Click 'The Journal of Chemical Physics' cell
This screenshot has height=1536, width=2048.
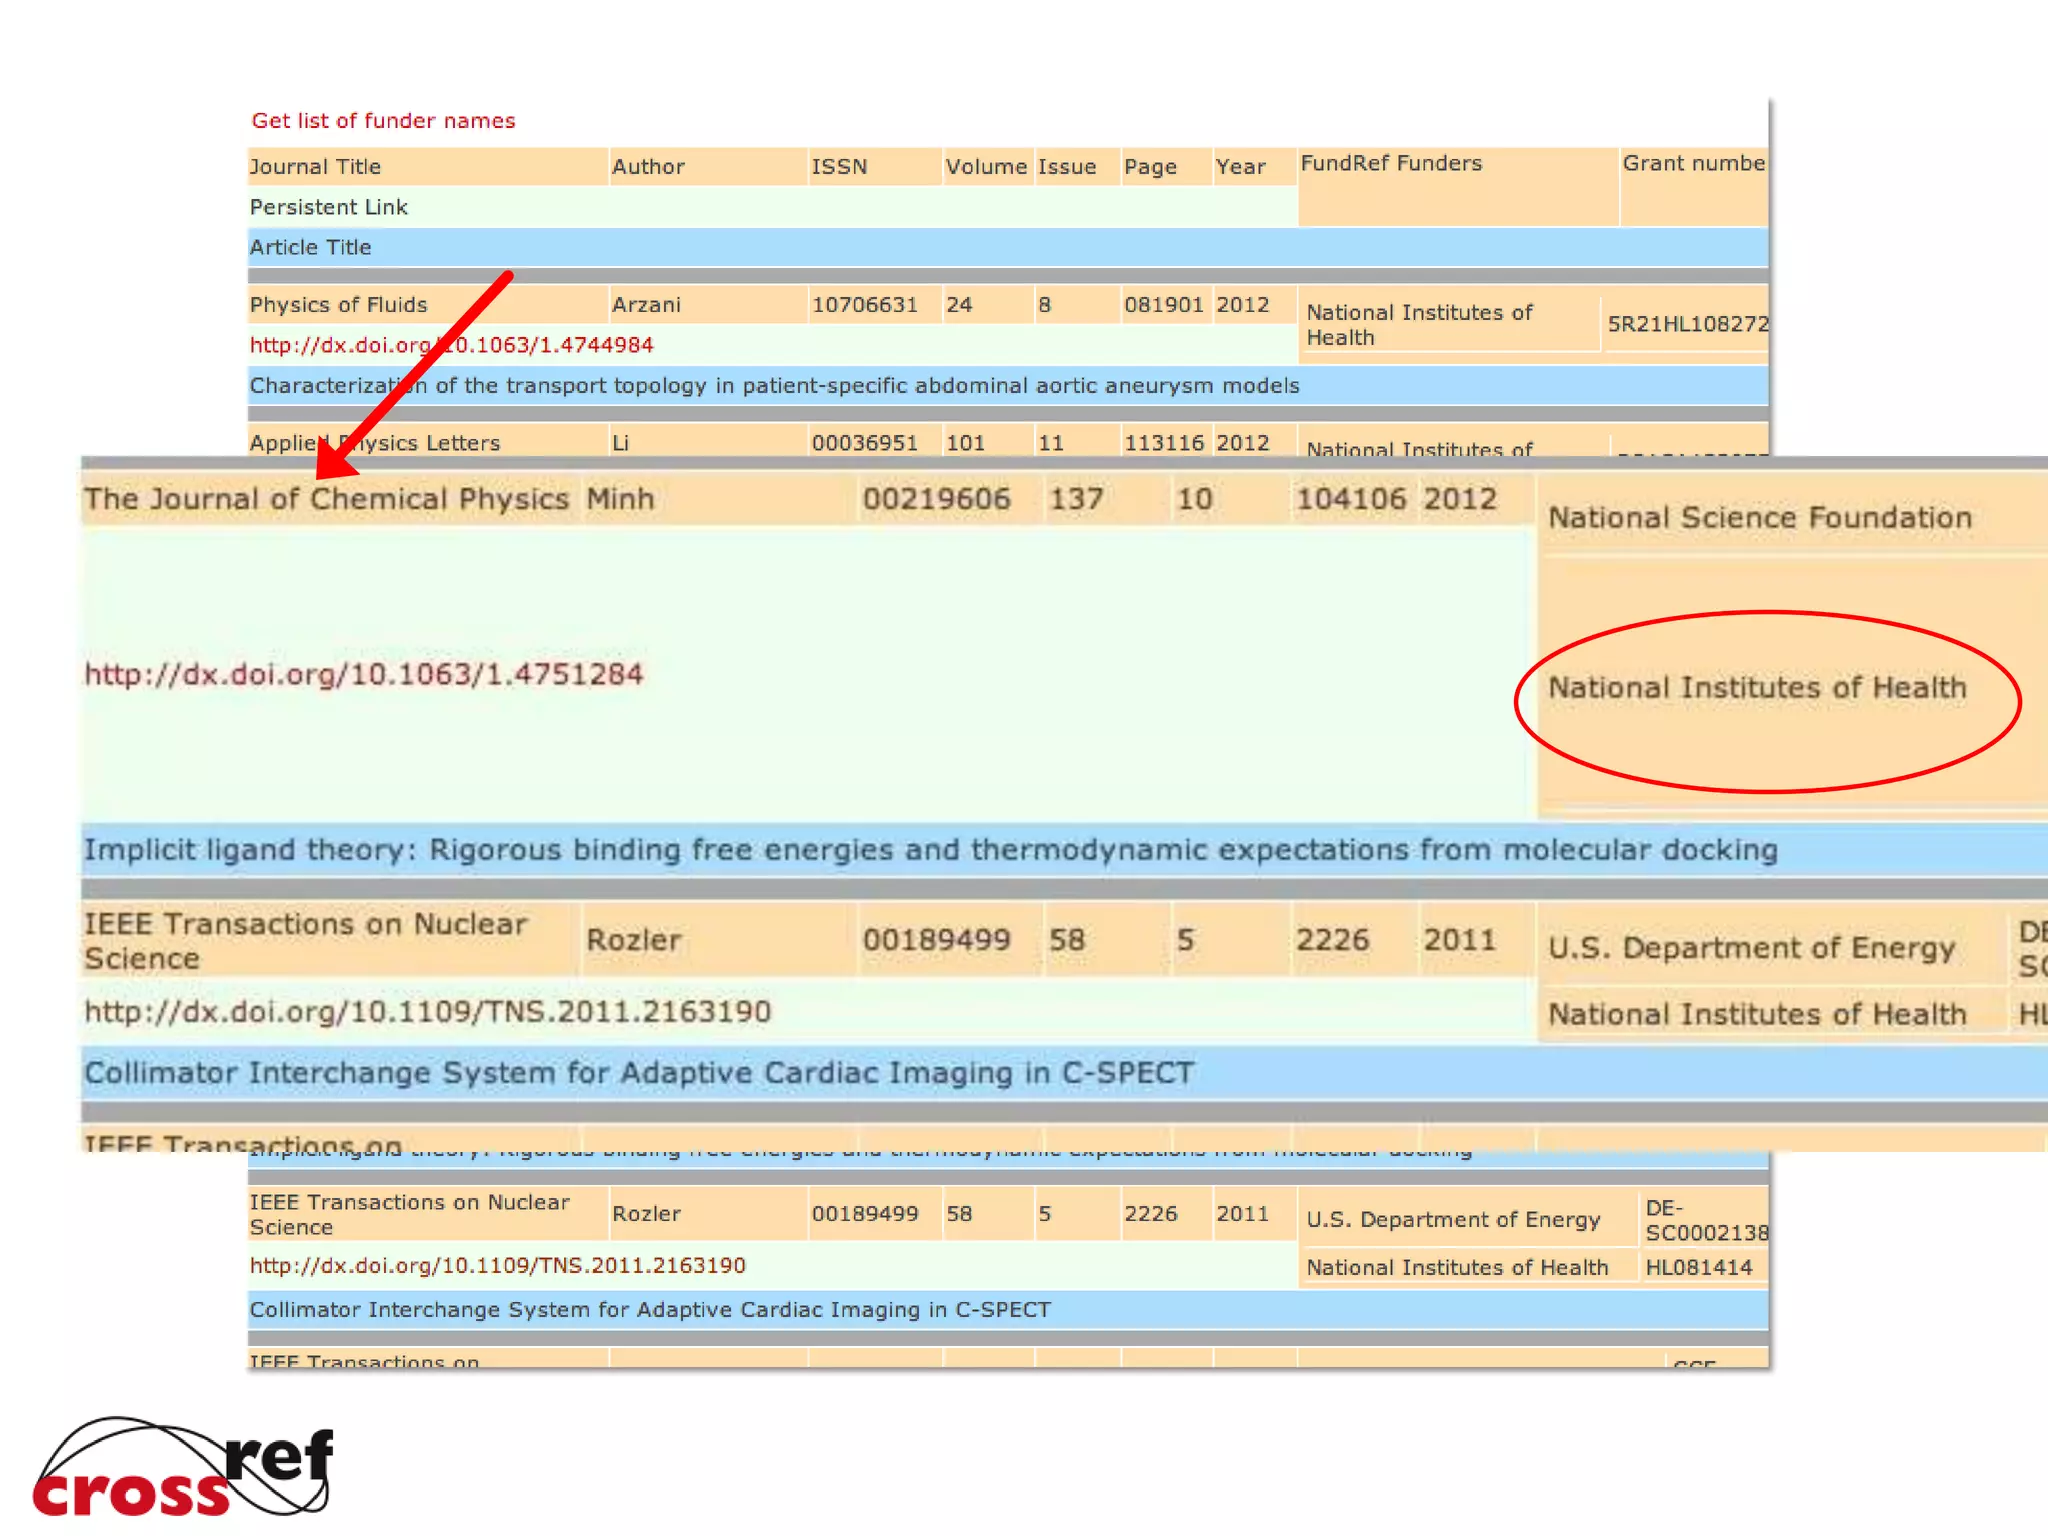click(326, 499)
